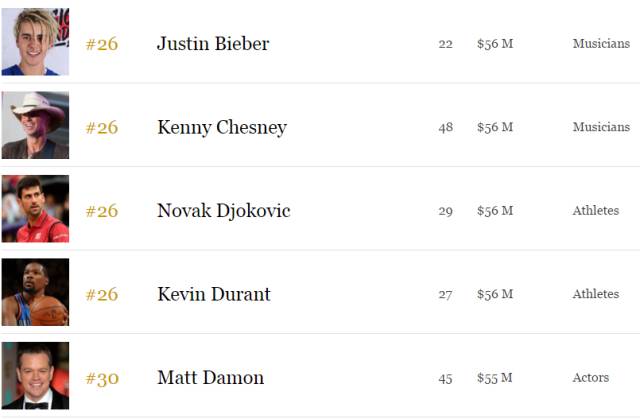This screenshot has width=640, height=419.
Task: Click Musicians category beside Kenny Chesney
Action: (601, 127)
